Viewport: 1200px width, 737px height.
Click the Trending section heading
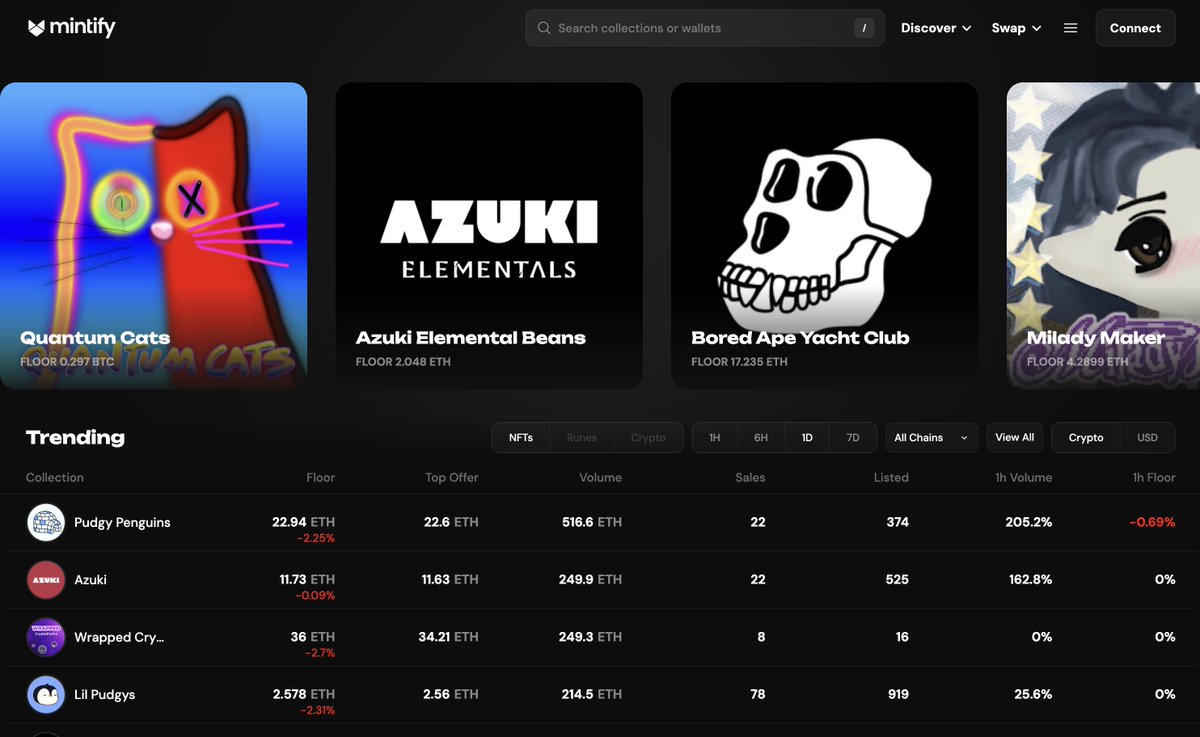pos(75,438)
